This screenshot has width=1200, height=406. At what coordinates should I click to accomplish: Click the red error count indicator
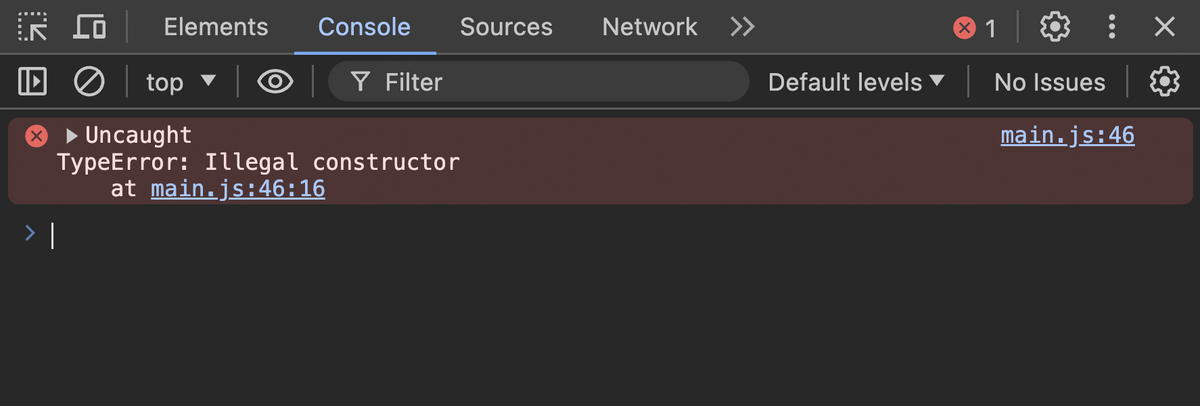tap(975, 28)
